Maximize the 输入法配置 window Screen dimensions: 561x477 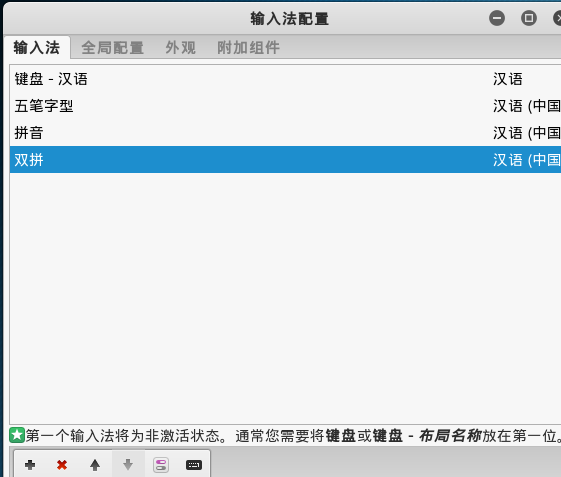click(x=528, y=18)
